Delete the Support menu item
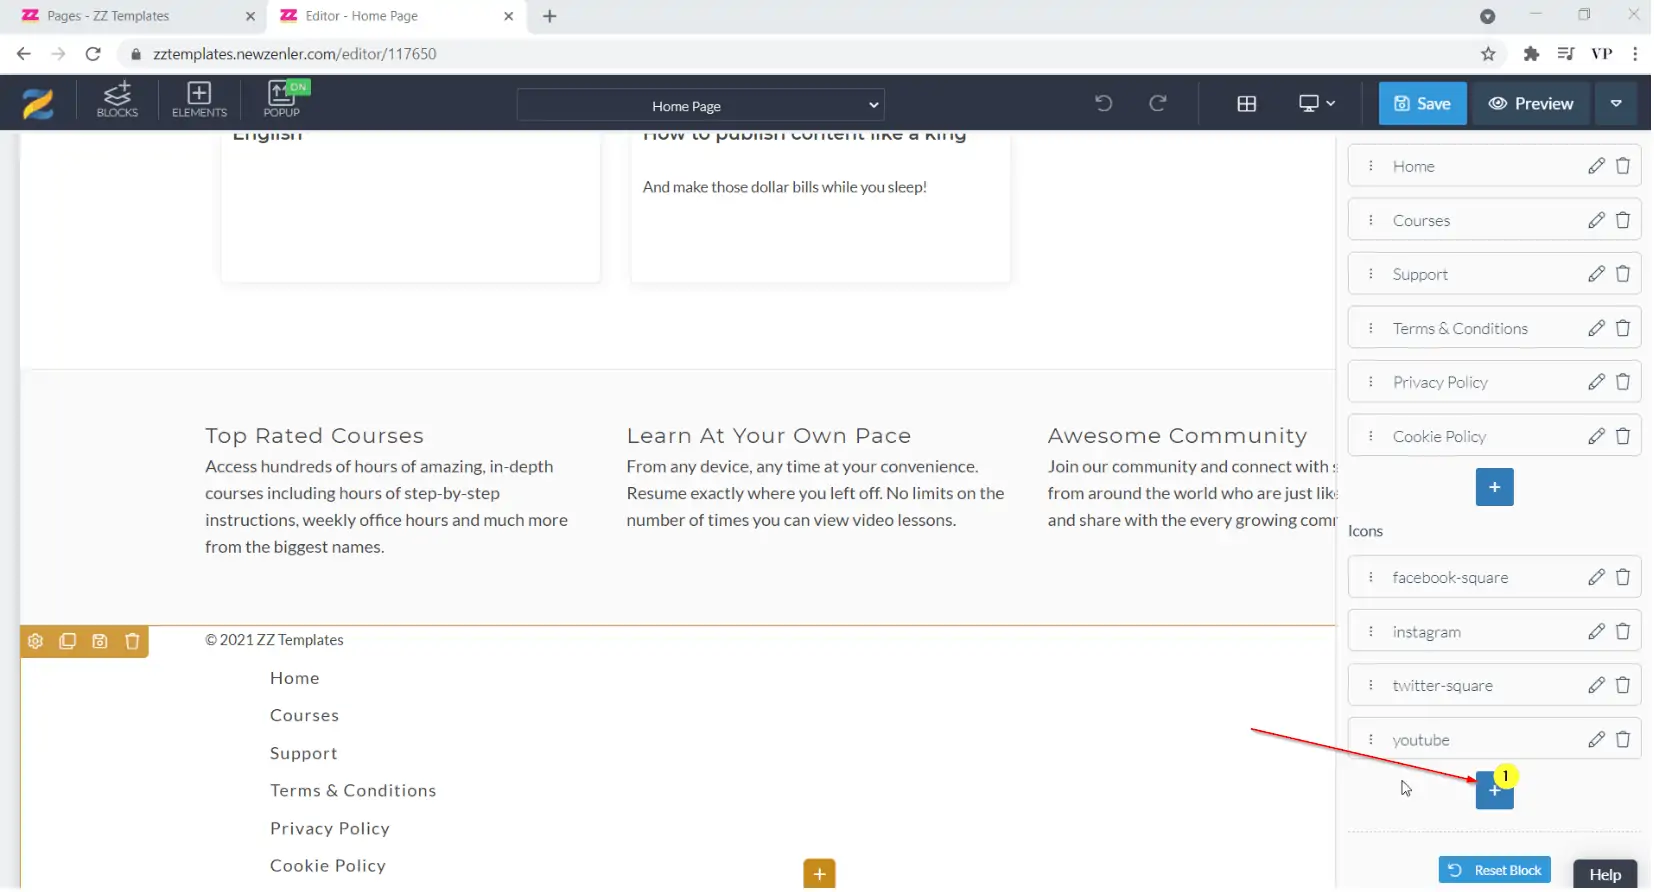 (1622, 274)
